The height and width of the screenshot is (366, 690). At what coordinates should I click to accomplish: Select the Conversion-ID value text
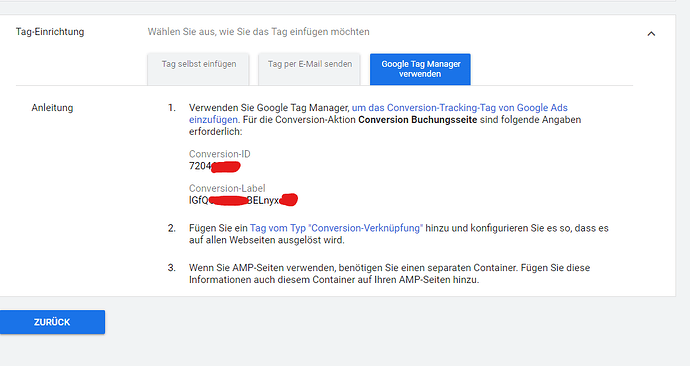coord(214,166)
